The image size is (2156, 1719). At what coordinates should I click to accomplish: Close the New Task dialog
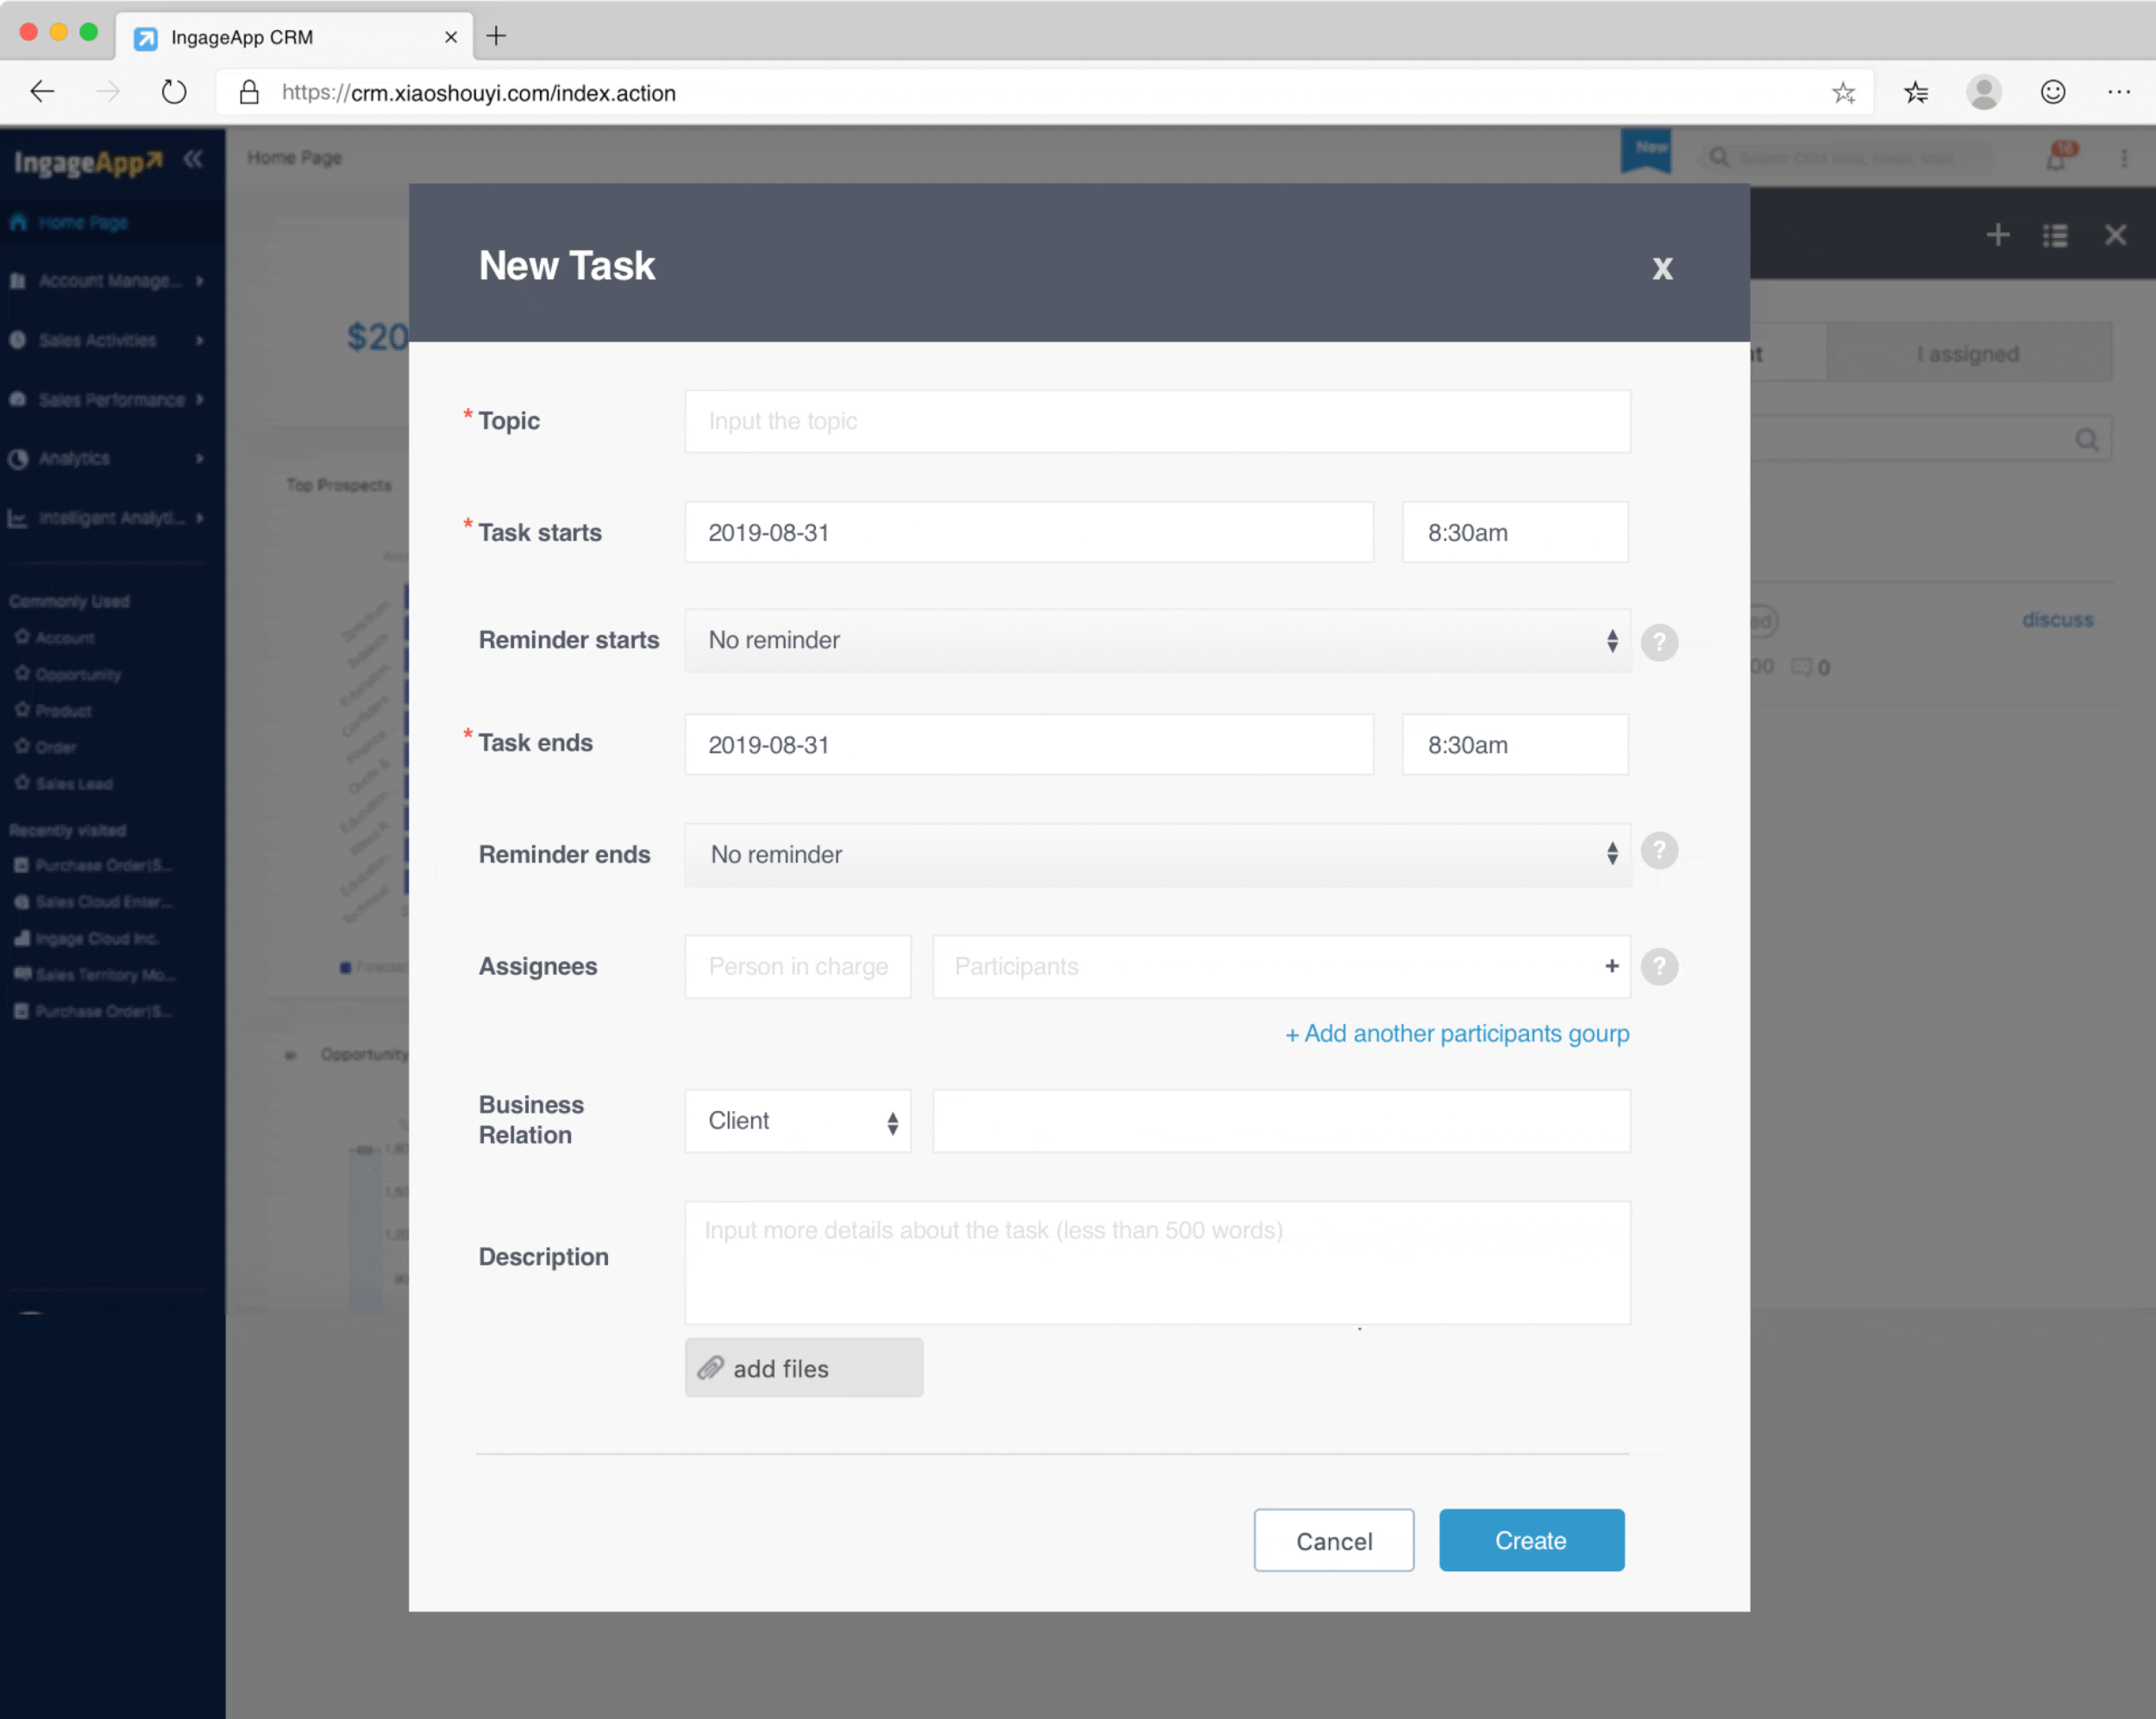(1661, 268)
